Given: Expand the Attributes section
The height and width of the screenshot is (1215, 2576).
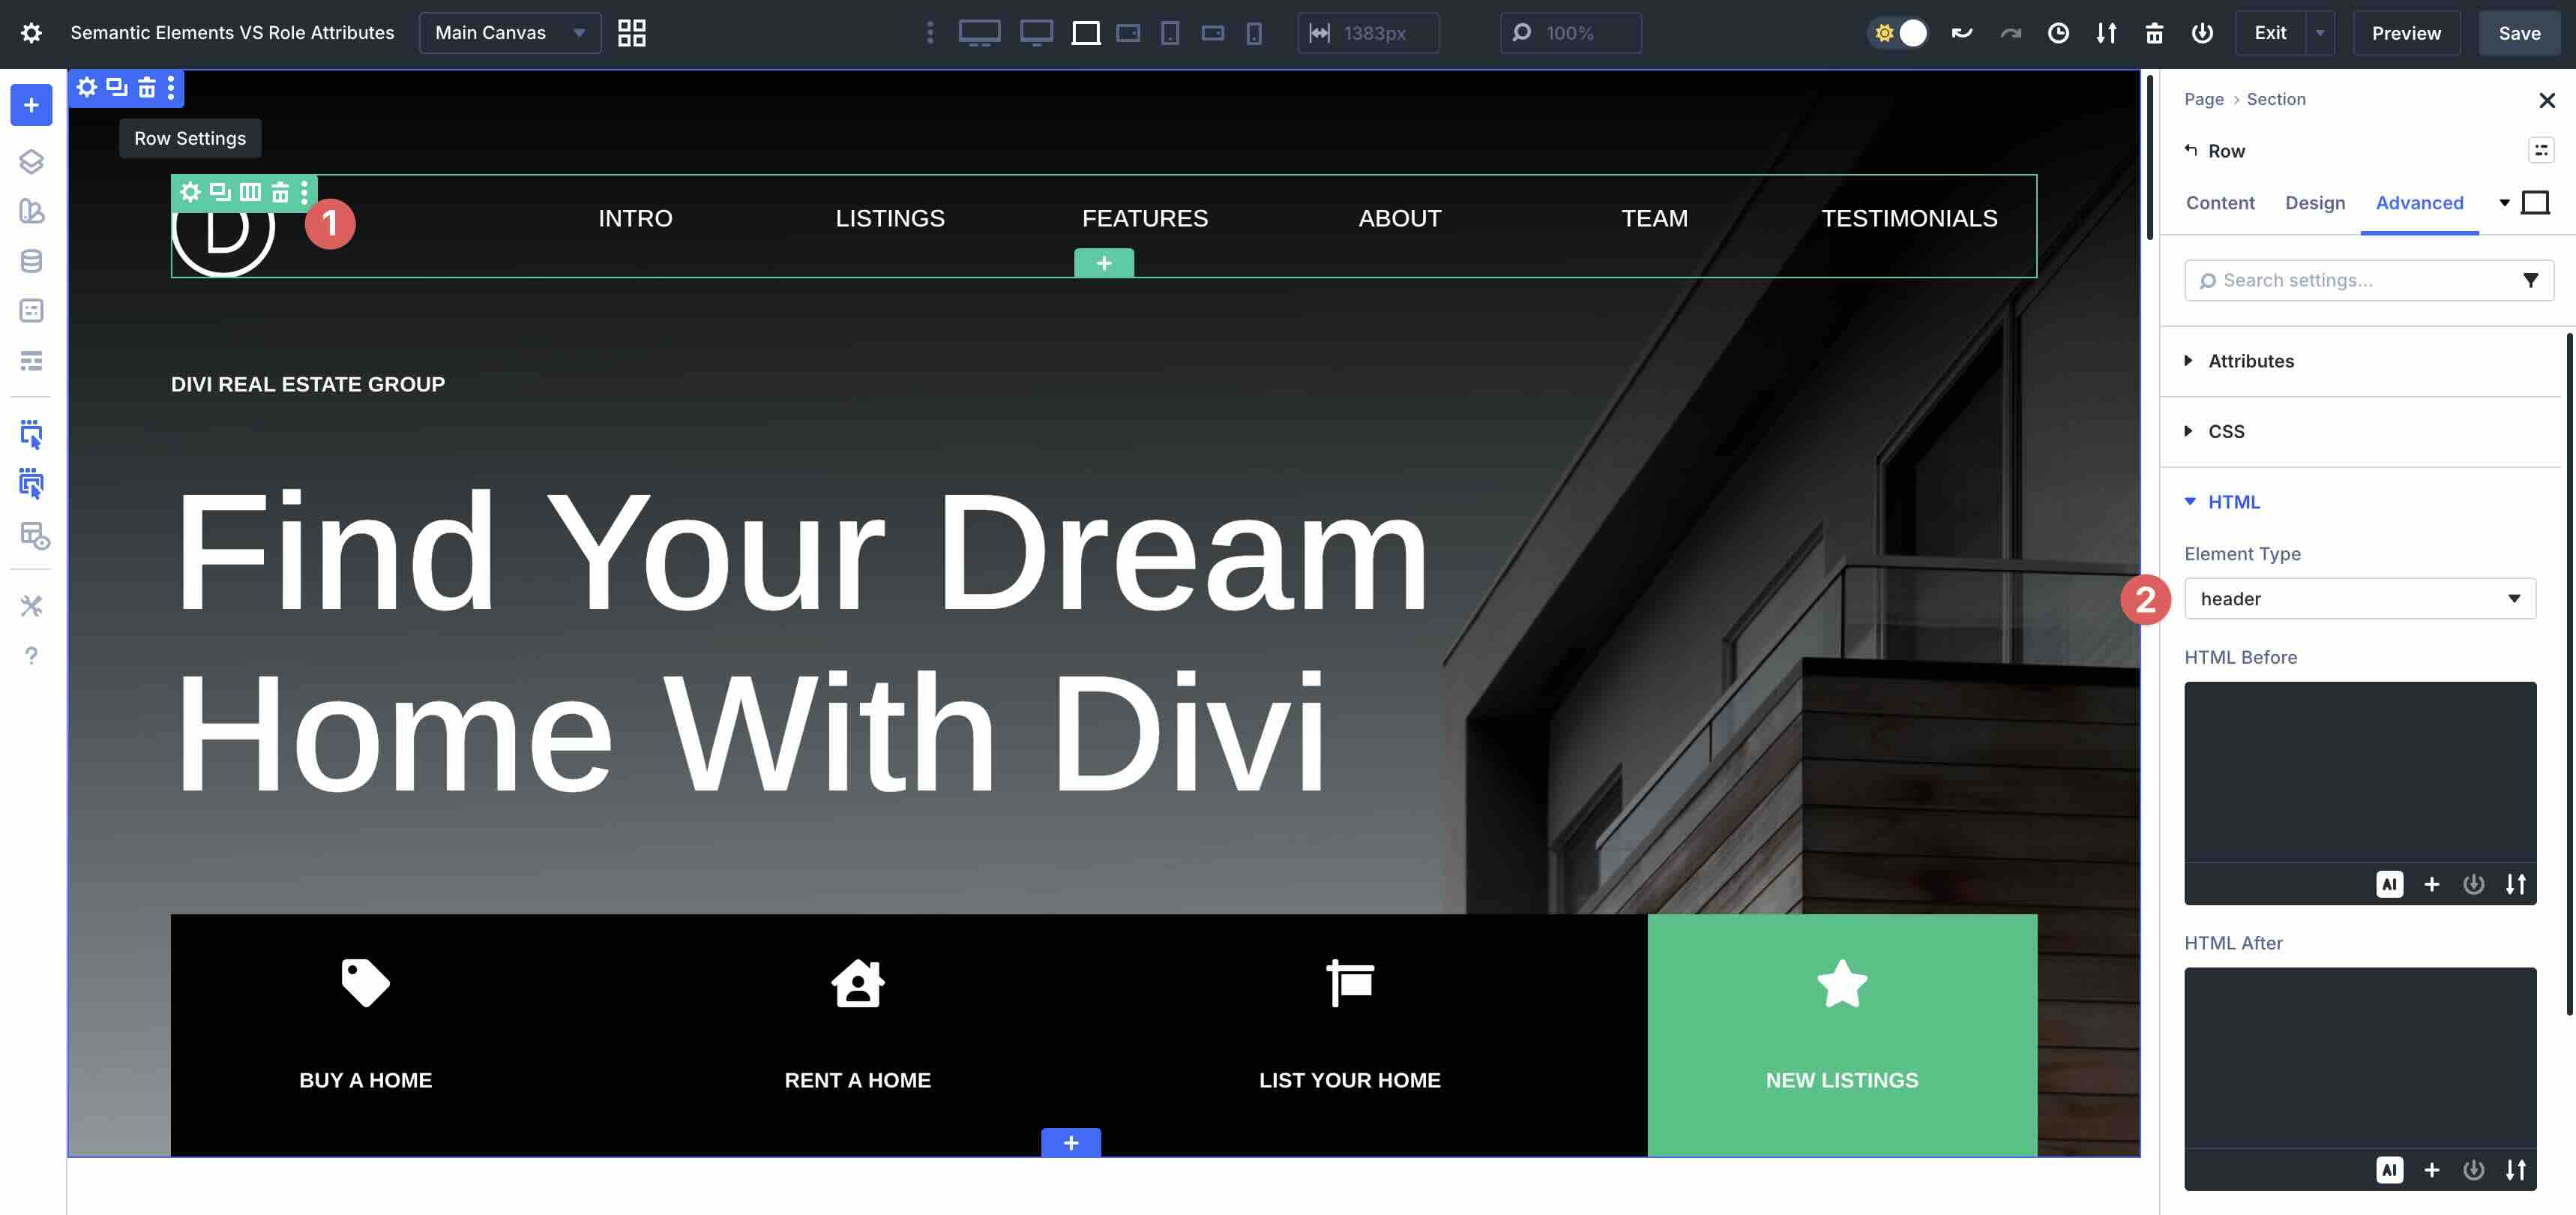Looking at the screenshot, I should coord(2250,361).
